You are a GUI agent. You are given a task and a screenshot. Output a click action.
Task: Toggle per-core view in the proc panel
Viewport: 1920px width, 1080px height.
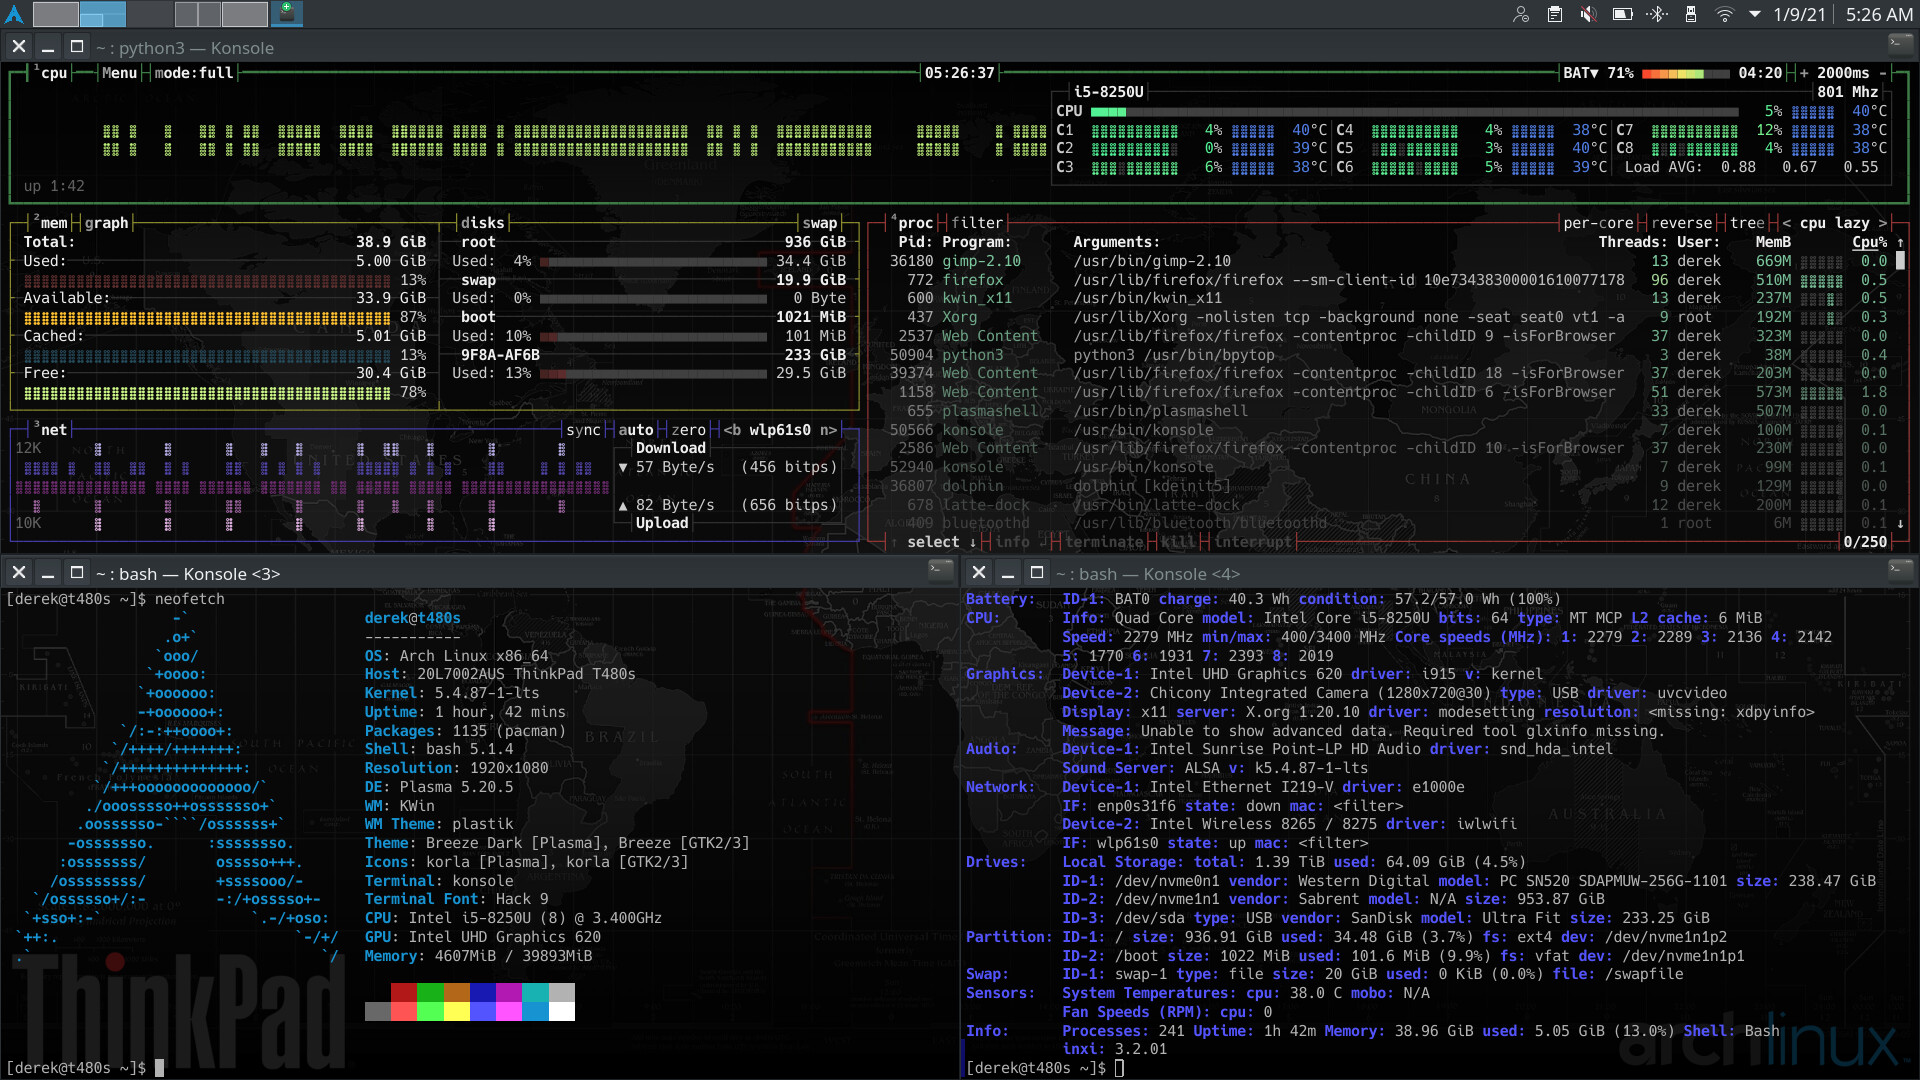(1597, 222)
